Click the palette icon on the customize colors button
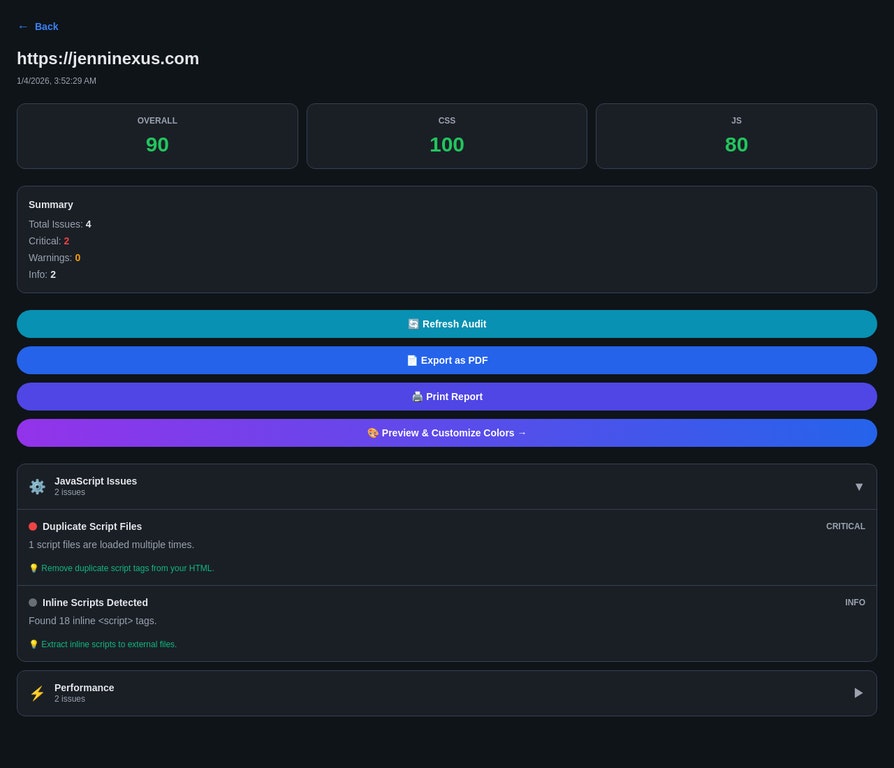Viewport: 894px width, 768px height. [x=372, y=432]
